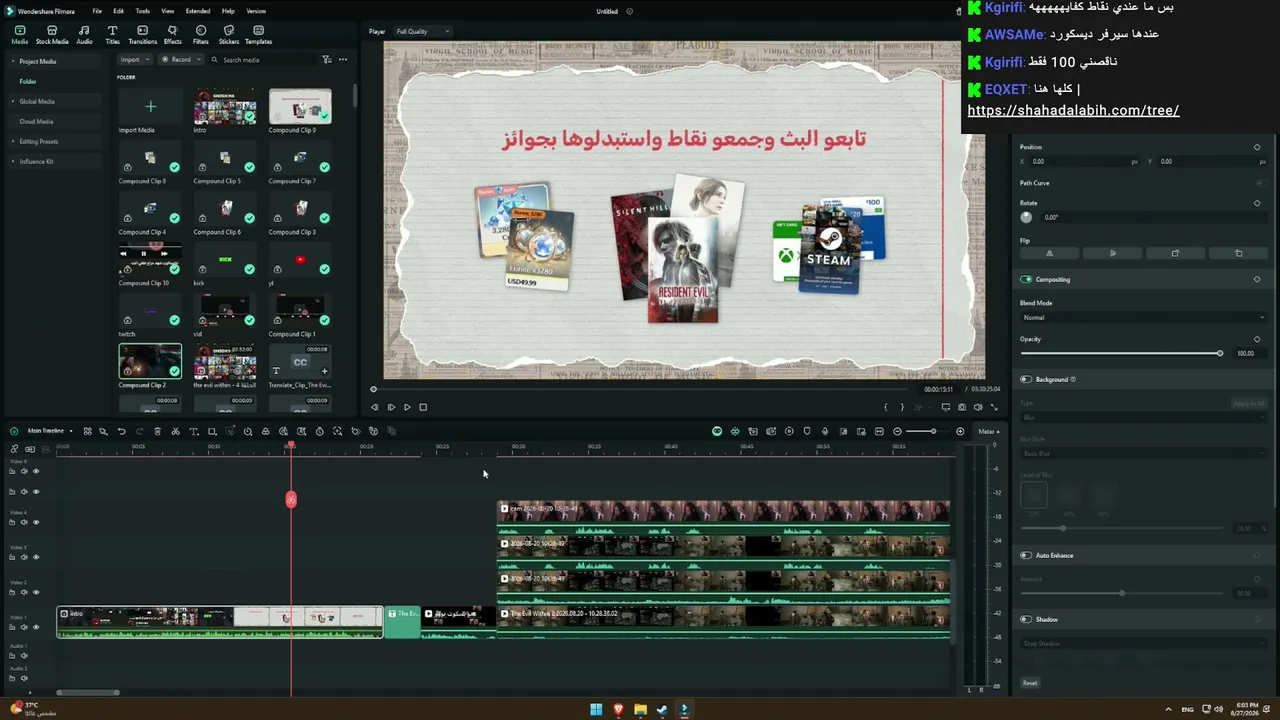Start voiceover with the microphone icon
1280x720 pixels.
pyautogui.click(x=825, y=431)
